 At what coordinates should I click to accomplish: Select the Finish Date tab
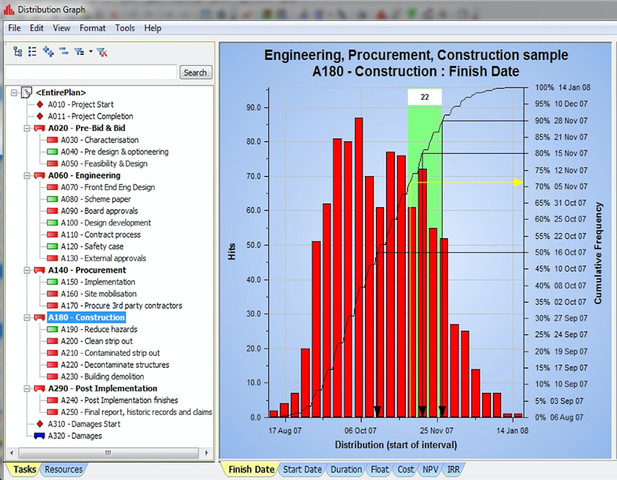(251, 469)
